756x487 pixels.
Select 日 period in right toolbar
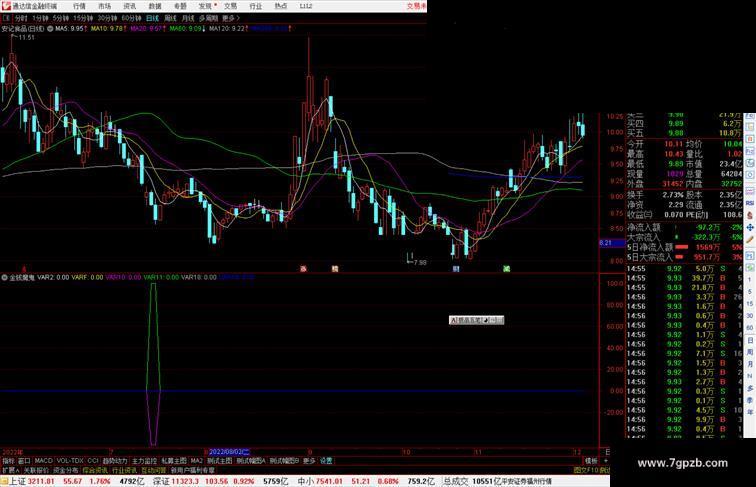750,340
